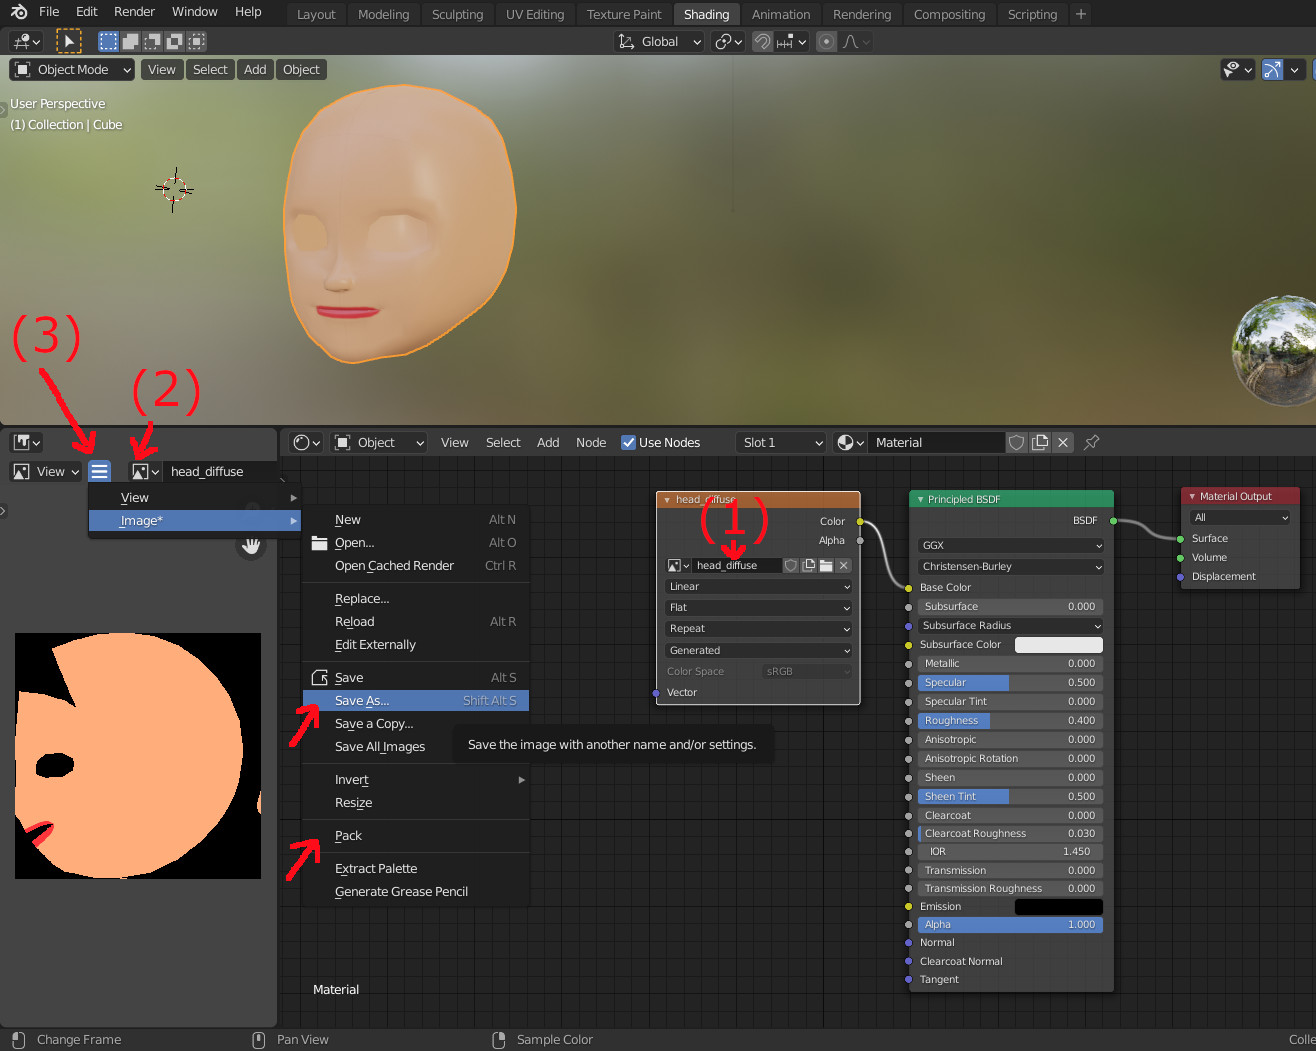Image resolution: width=1316 pixels, height=1051 pixels.
Task: Click the pin icon in the shader editor header
Action: [x=1089, y=442]
